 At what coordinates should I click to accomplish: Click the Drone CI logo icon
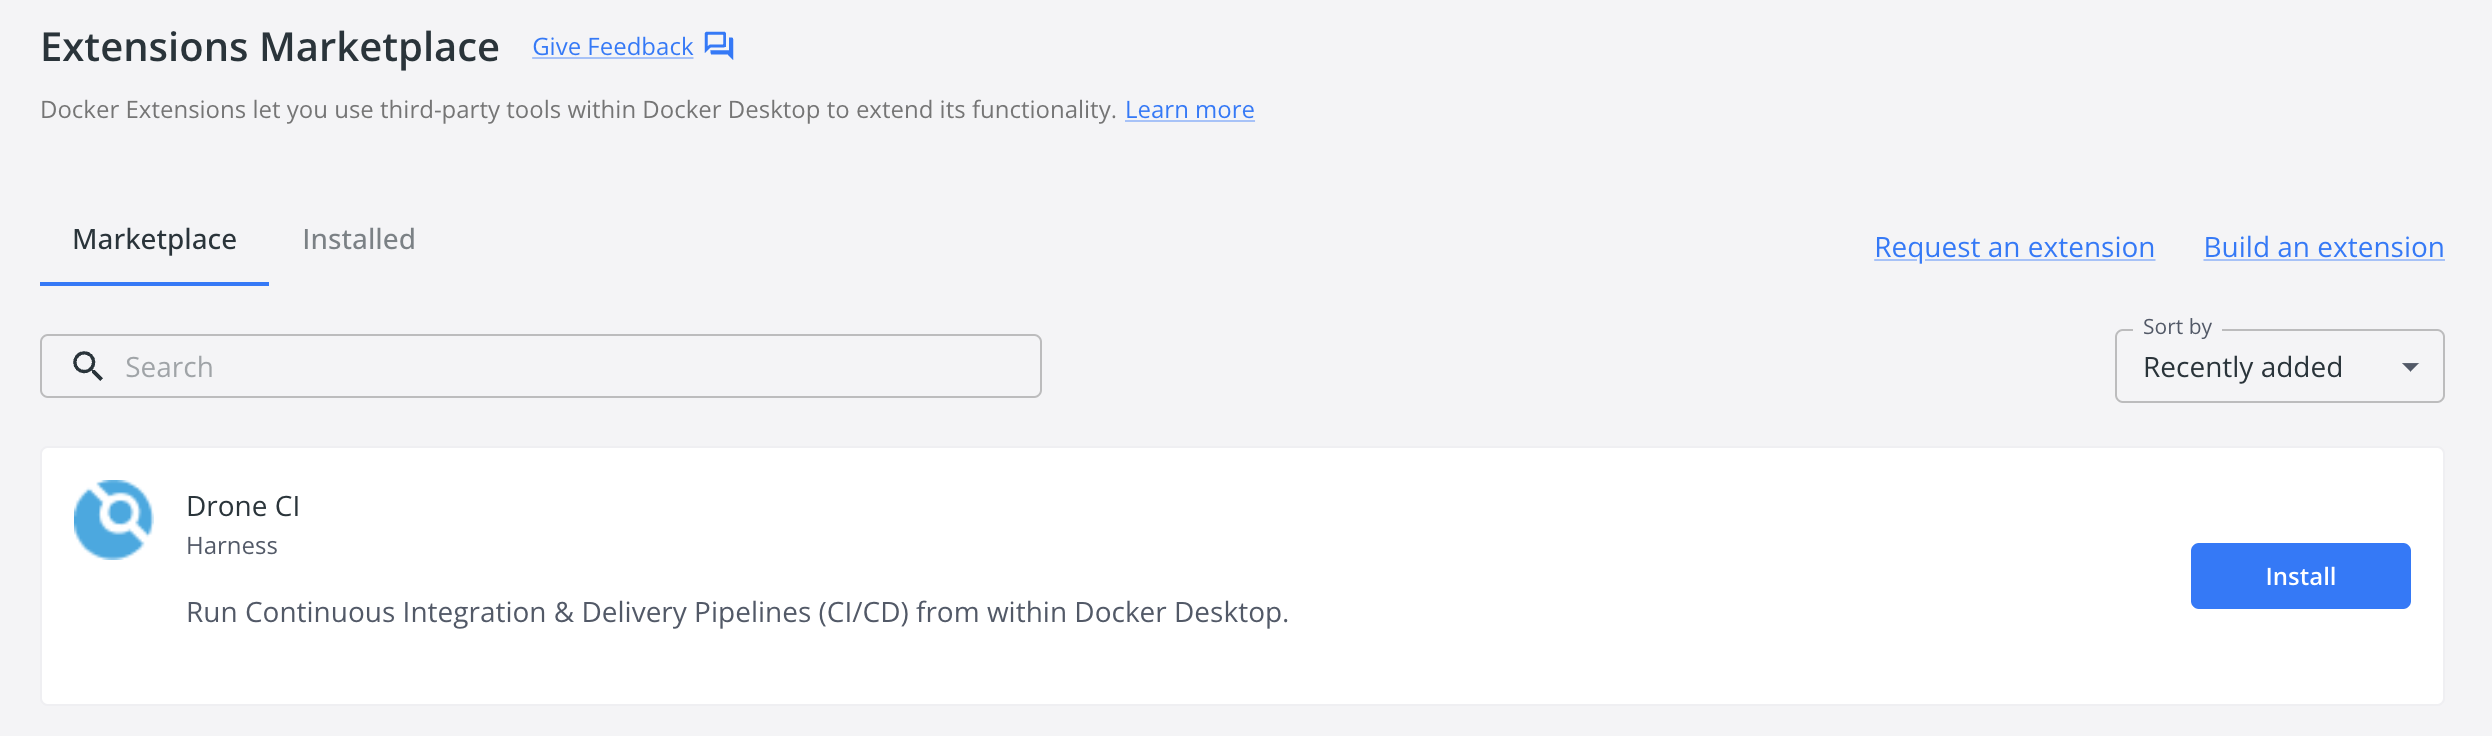coord(113,520)
